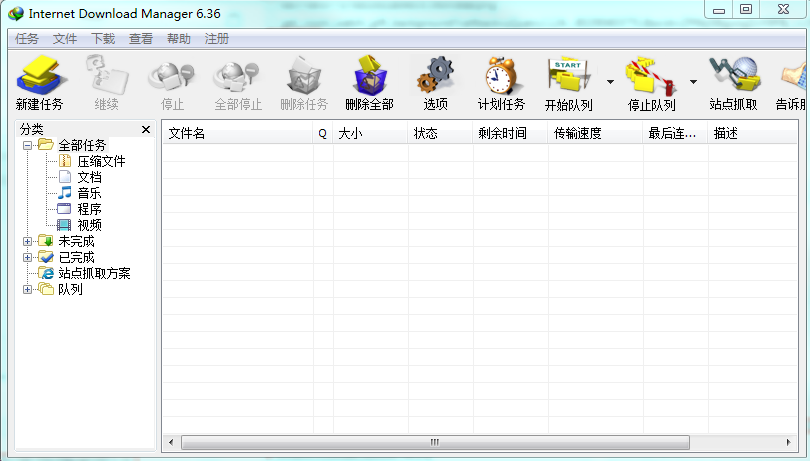Select the 文档 category
The width and height of the screenshot is (810, 461).
coord(89,177)
